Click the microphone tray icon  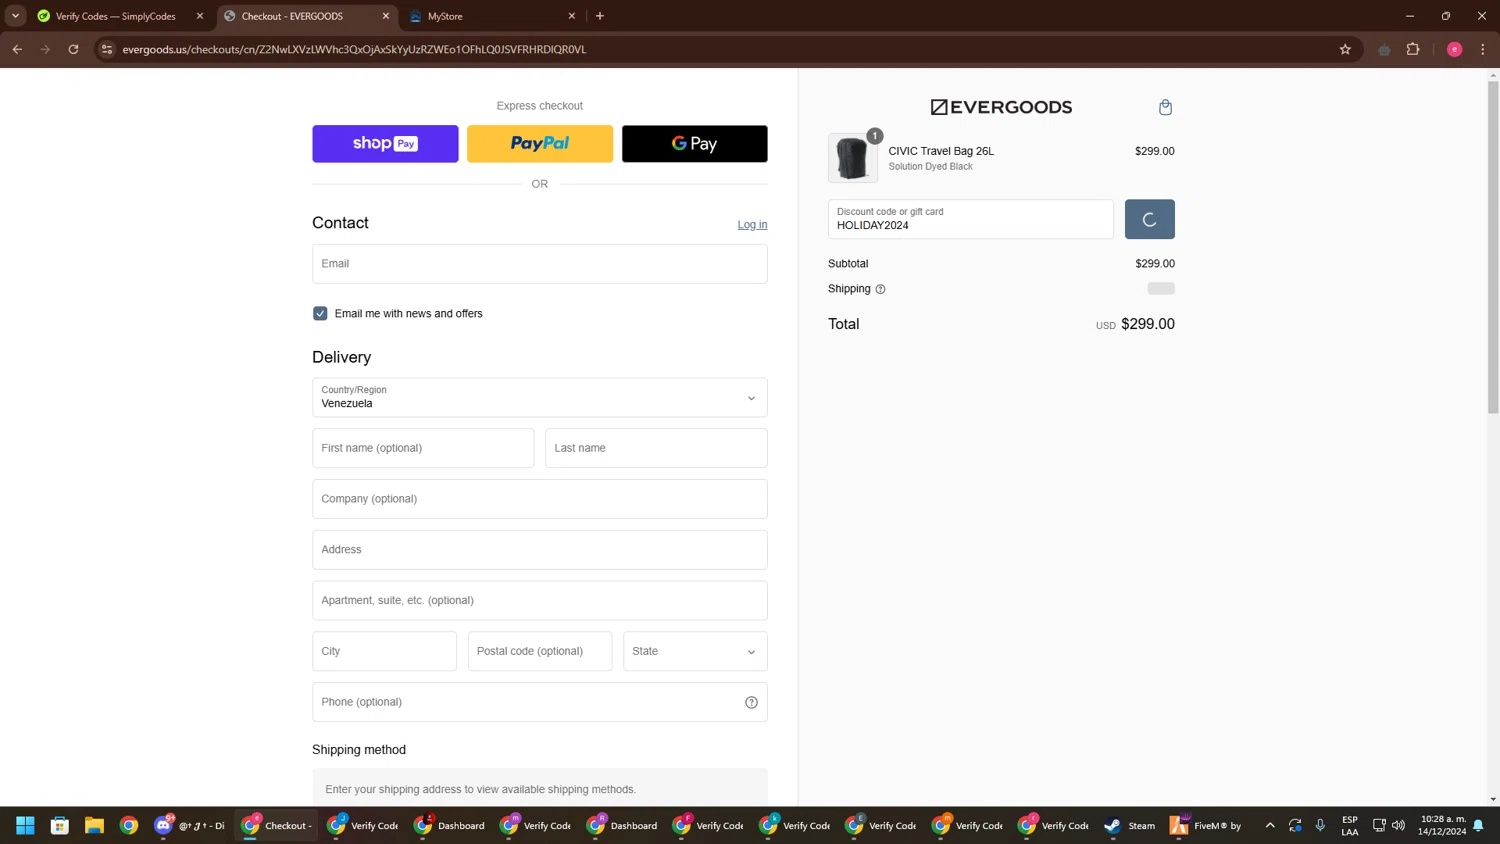pos(1320,825)
